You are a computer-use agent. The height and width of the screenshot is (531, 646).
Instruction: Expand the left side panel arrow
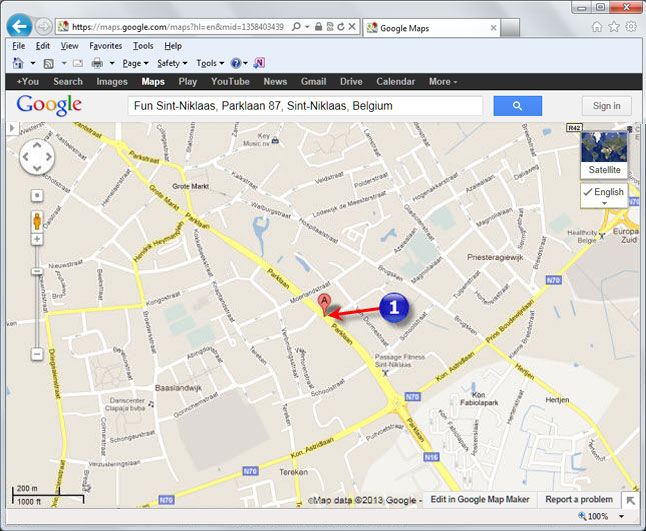[x=12, y=128]
